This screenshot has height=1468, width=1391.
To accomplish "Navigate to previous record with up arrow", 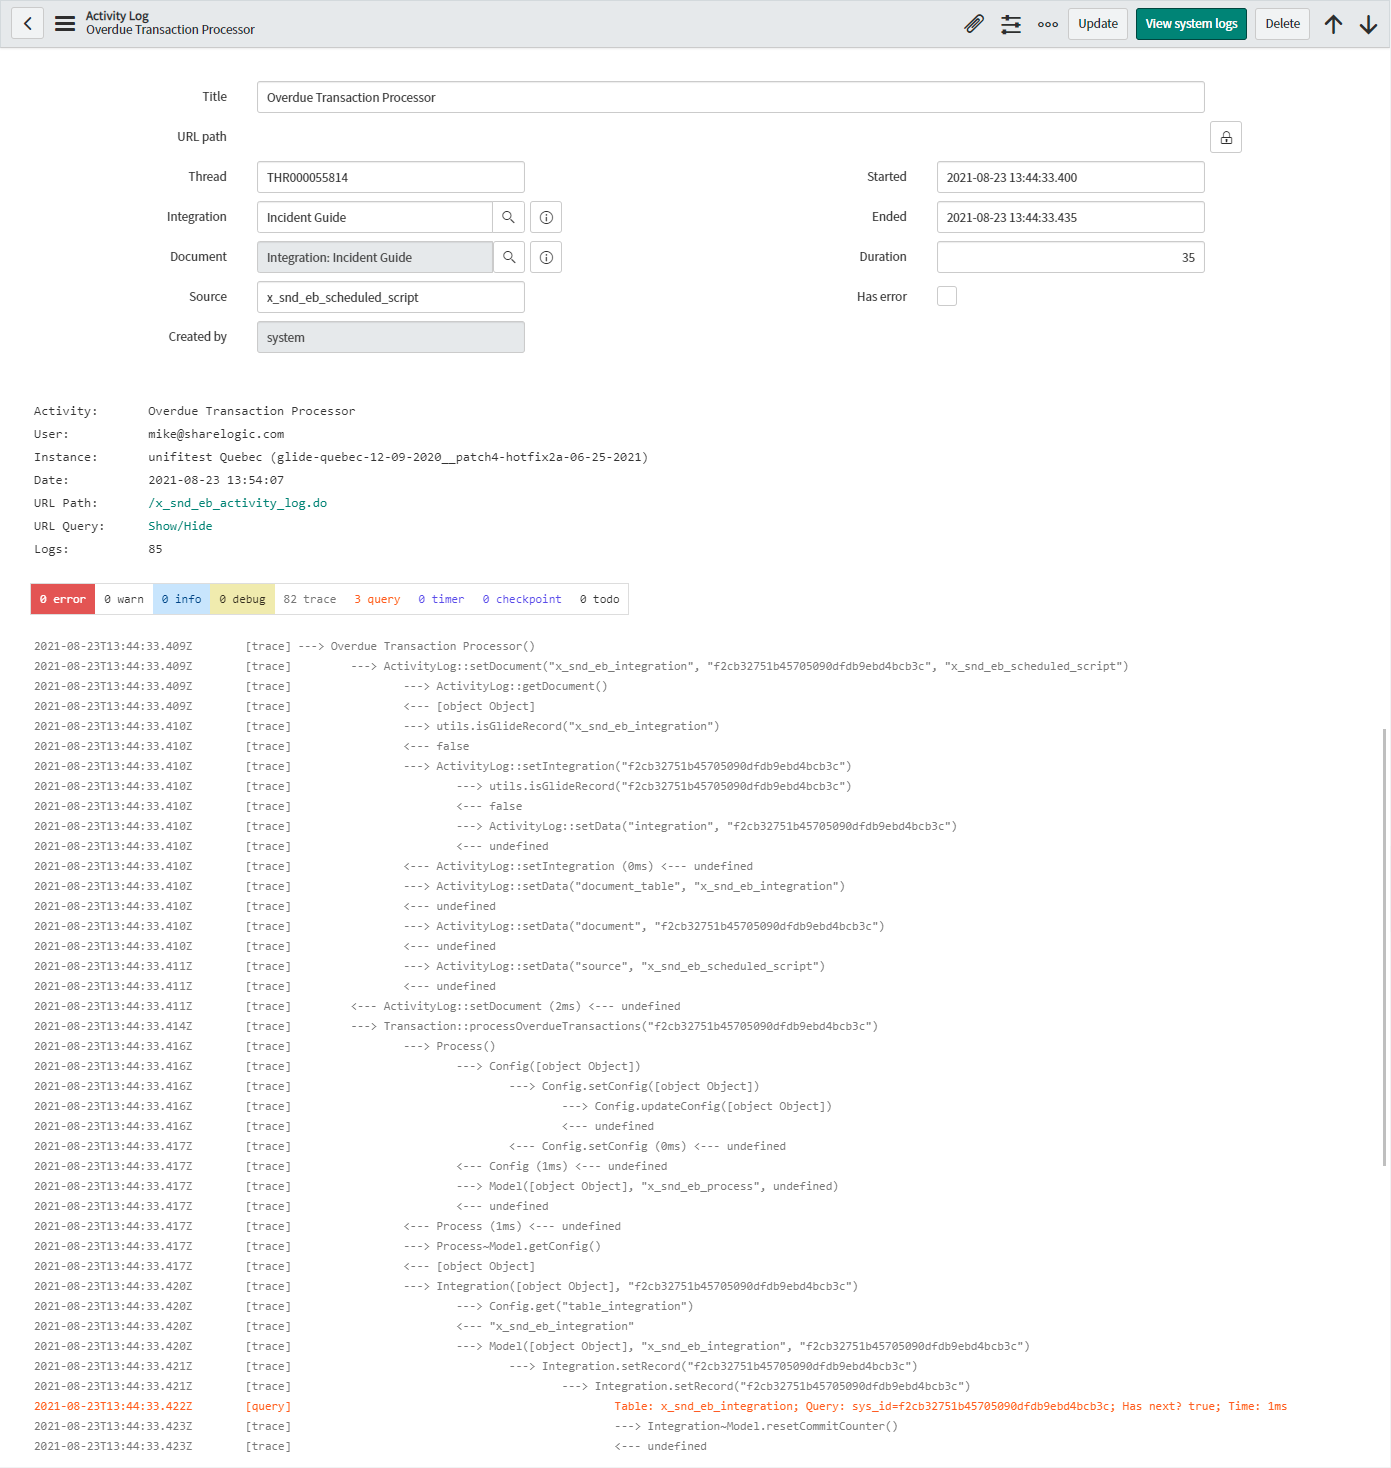I will [1333, 23].
